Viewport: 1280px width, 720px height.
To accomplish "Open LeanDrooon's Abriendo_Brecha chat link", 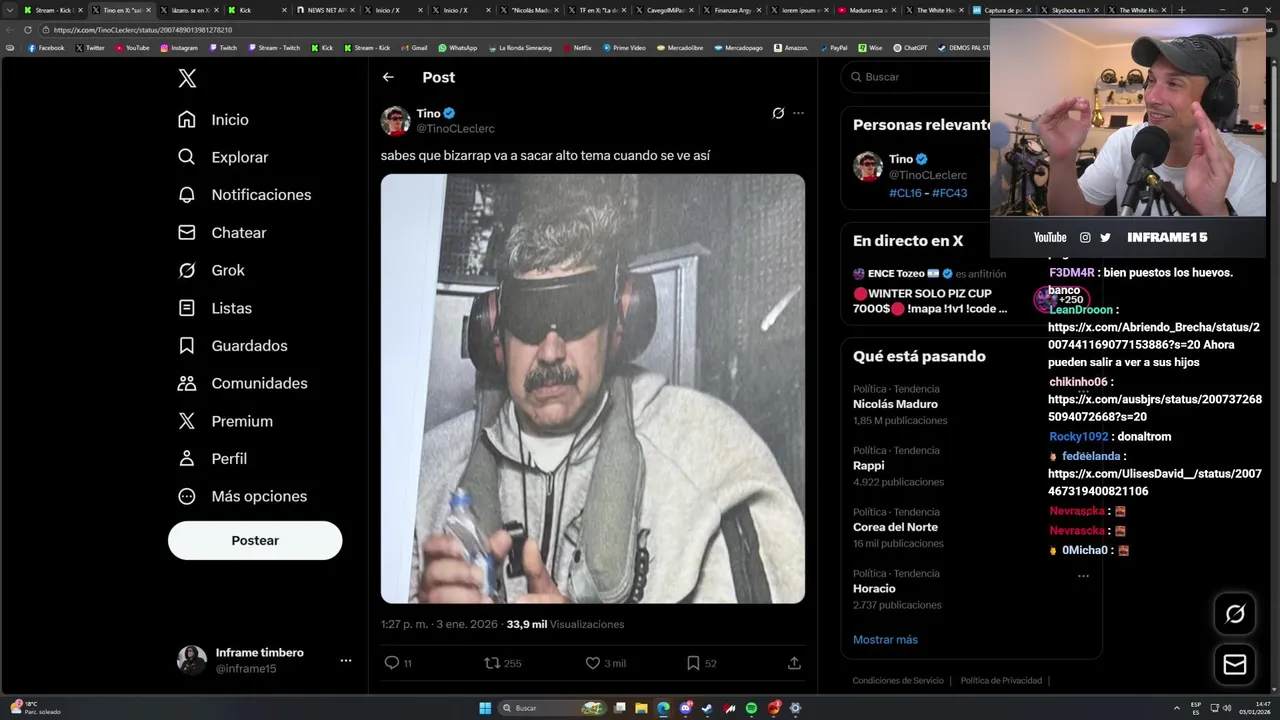I will point(1153,336).
